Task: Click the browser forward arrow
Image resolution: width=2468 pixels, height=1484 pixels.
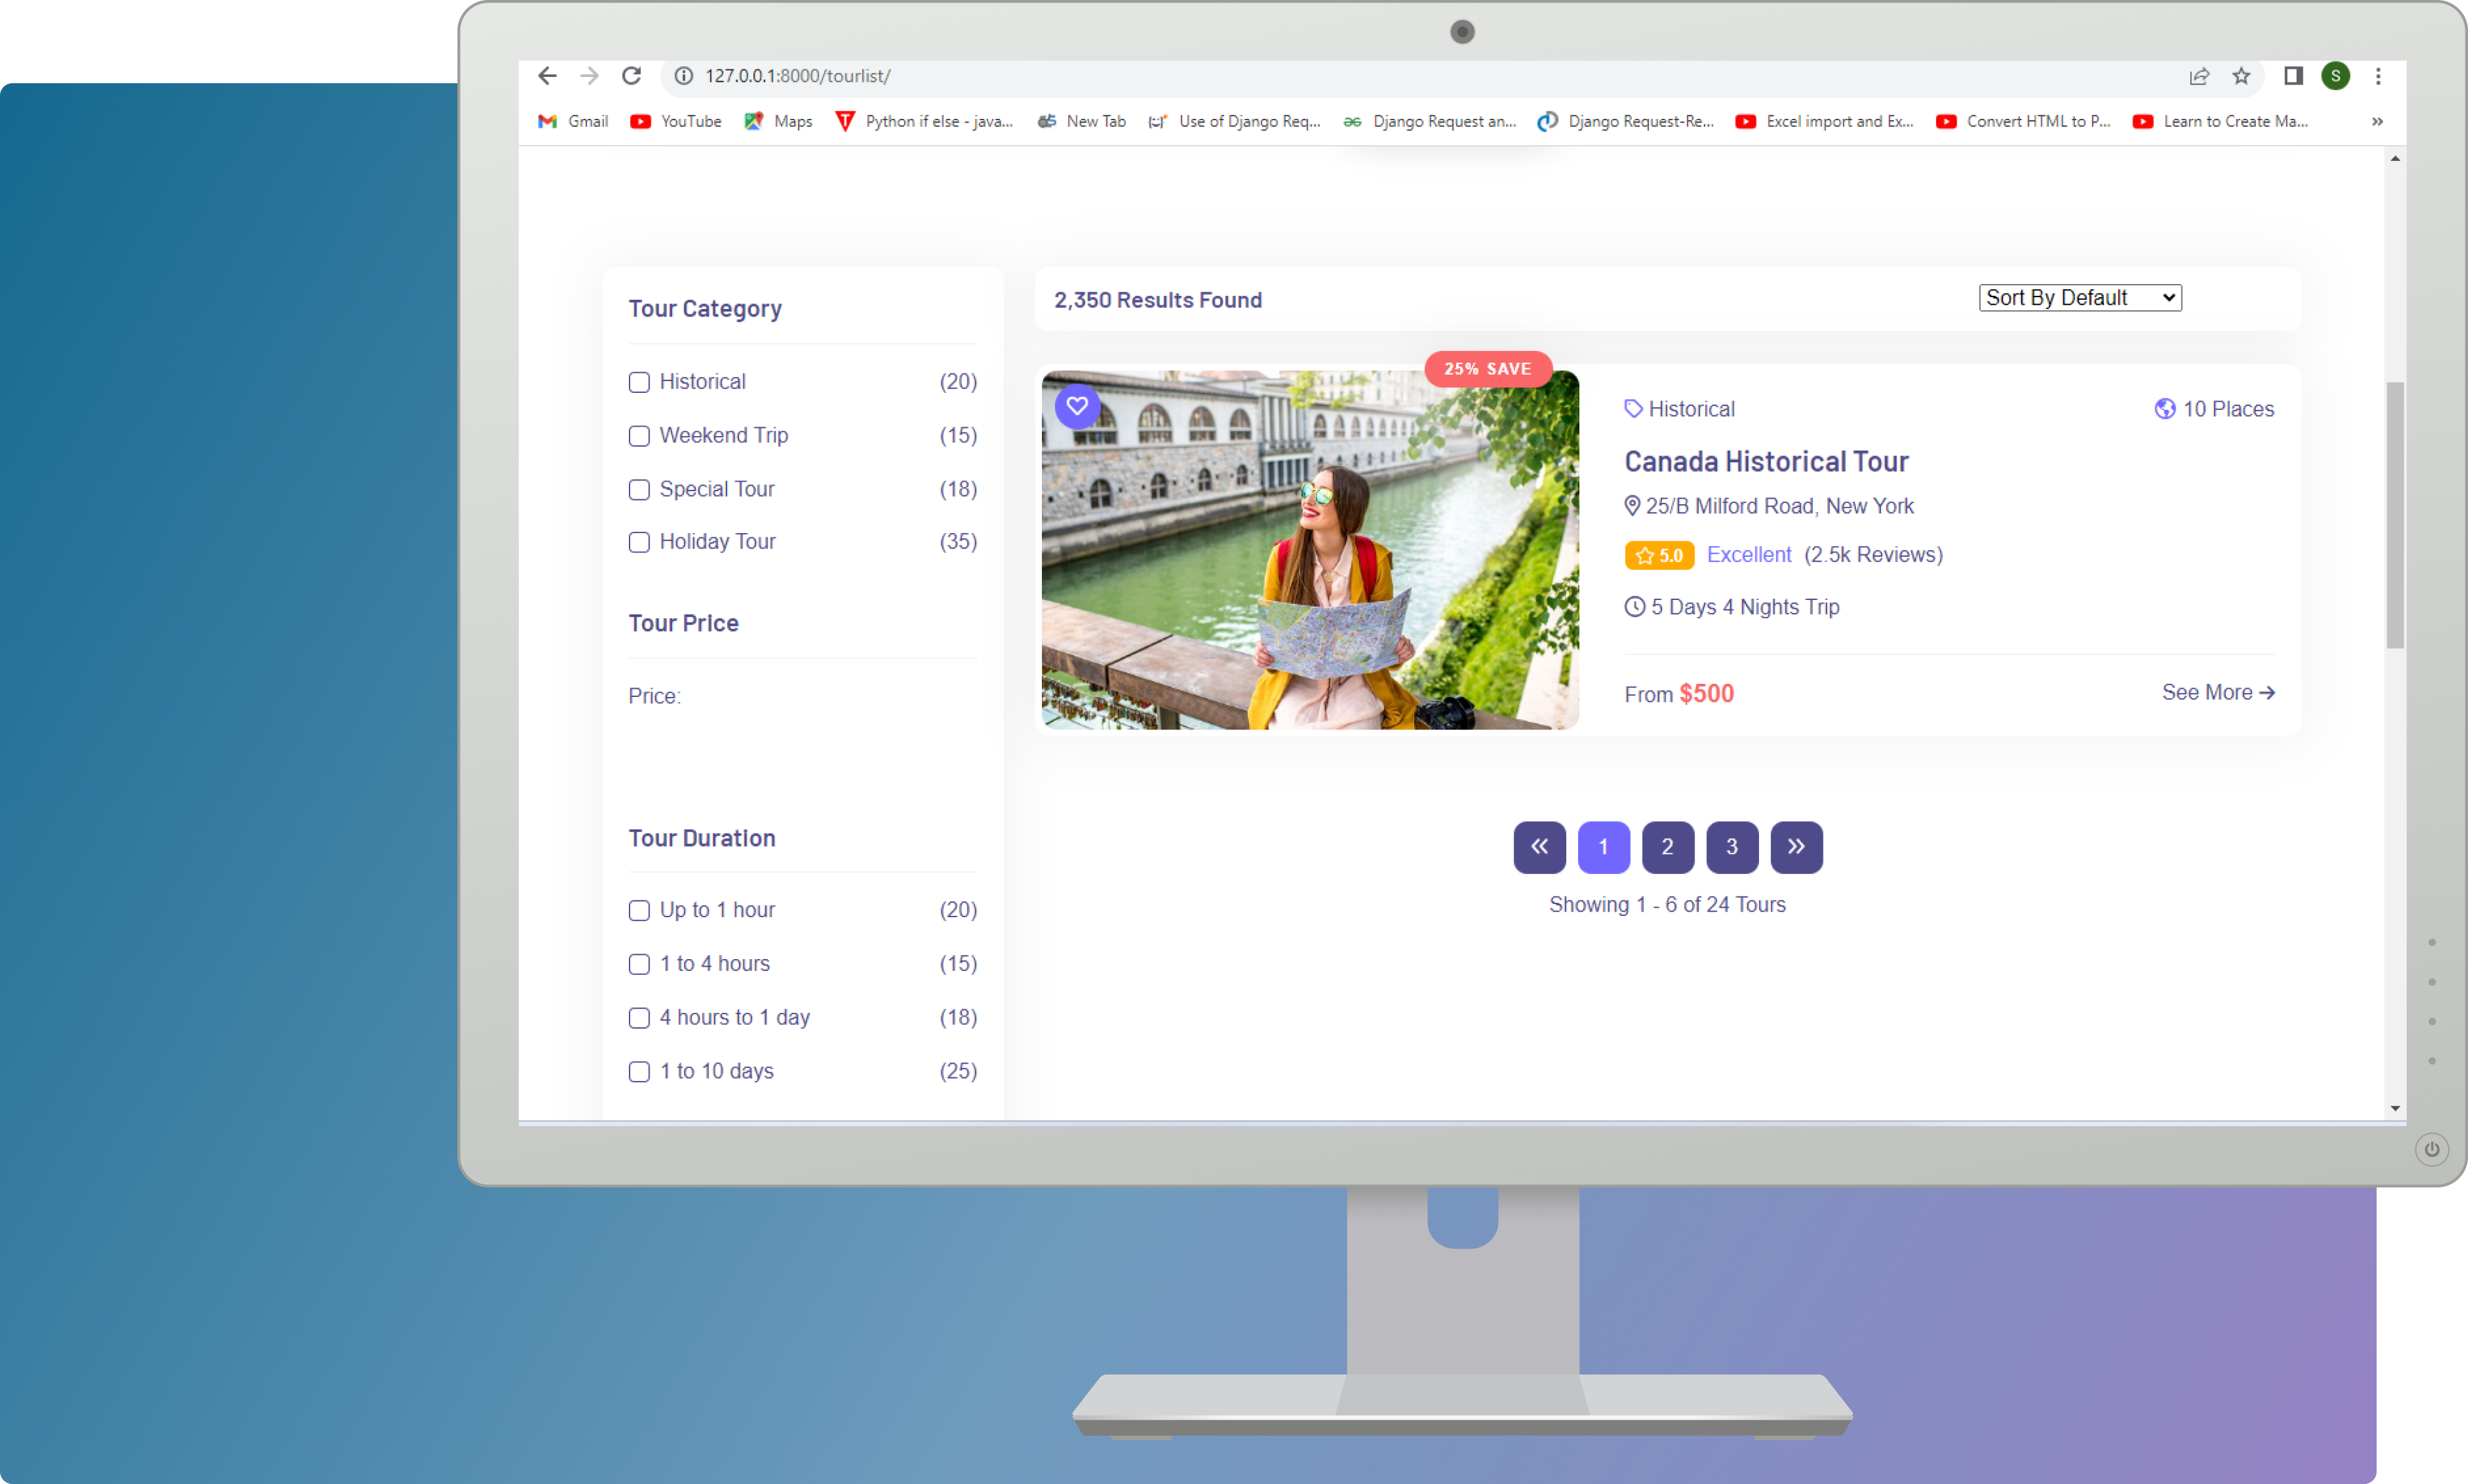Action: pos(589,76)
